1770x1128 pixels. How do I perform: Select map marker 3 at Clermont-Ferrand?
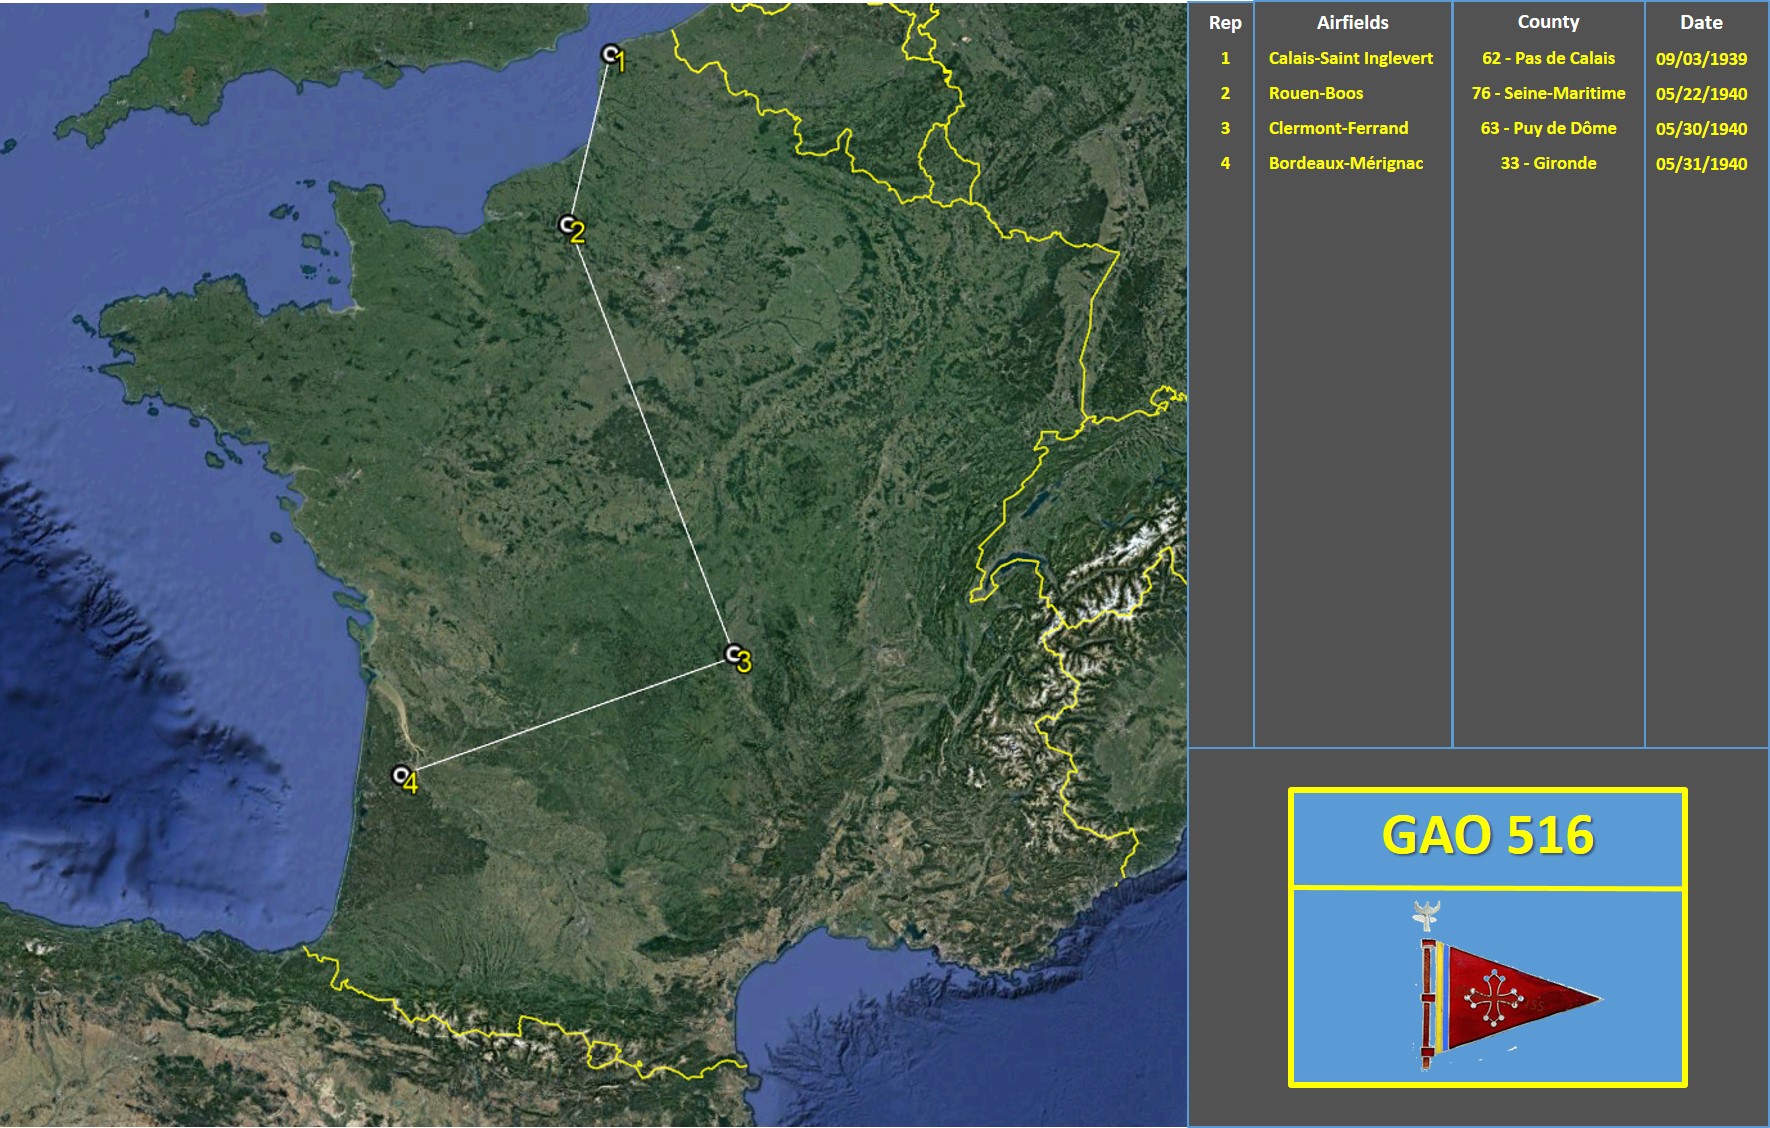(x=733, y=654)
